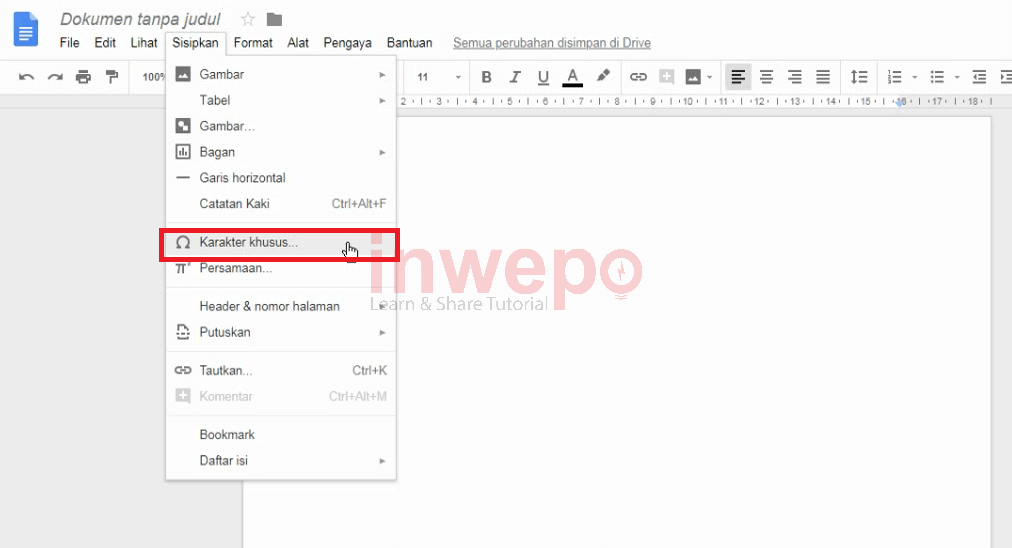The height and width of the screenshot is (548, 1012).
Task: Enable center text alignment
Action: (x=766, y=77)
